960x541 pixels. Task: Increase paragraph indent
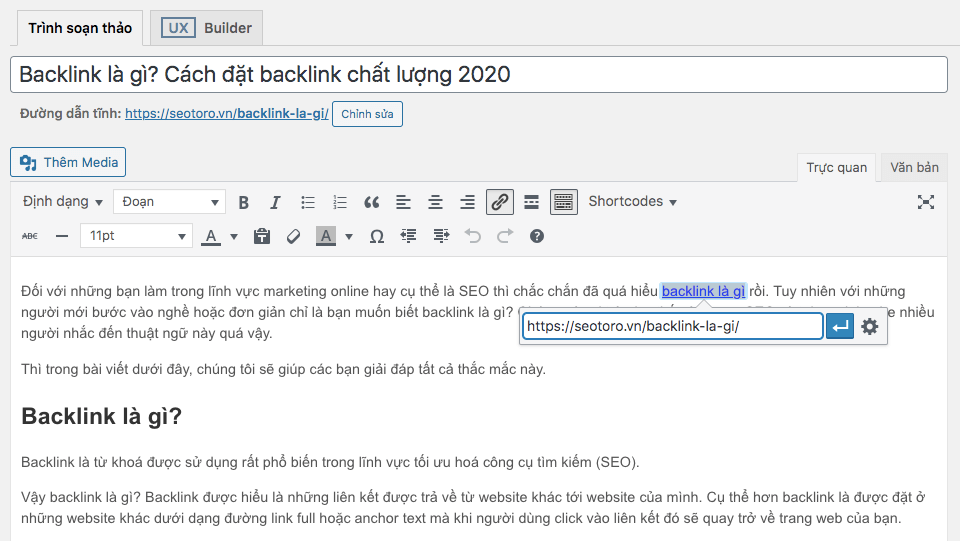point(441,236)
